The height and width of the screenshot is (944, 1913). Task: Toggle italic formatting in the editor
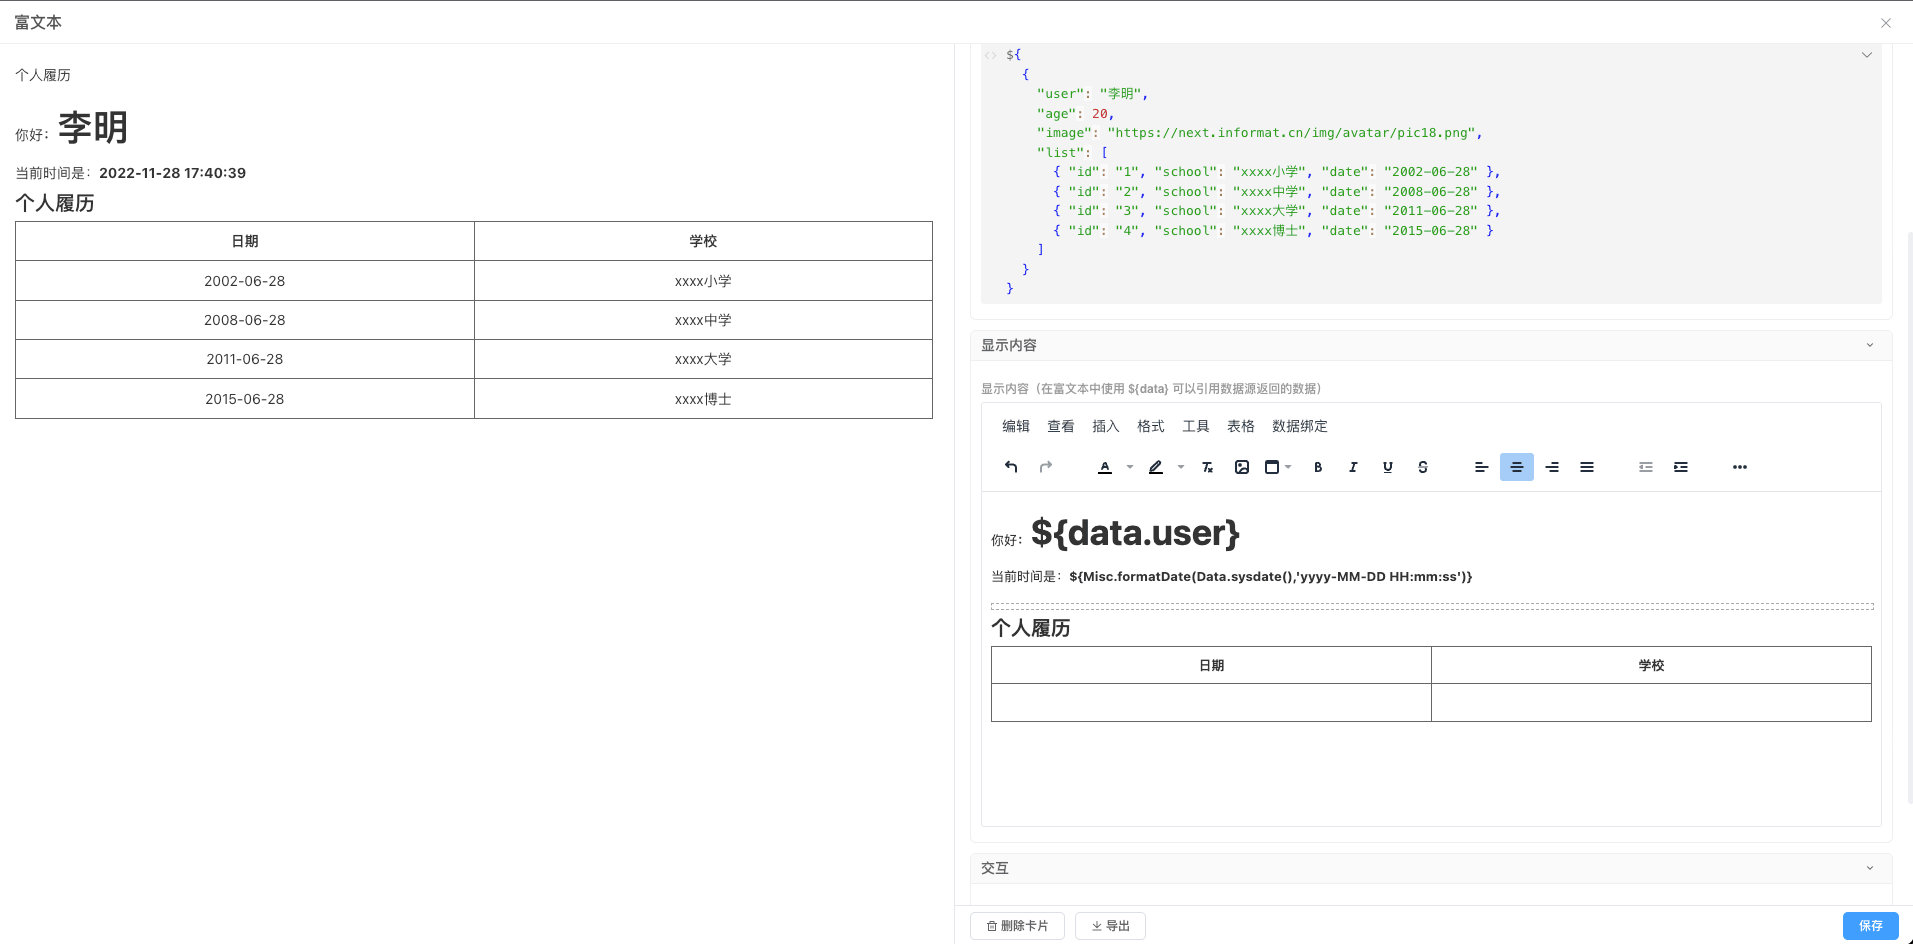point(1353,467)
